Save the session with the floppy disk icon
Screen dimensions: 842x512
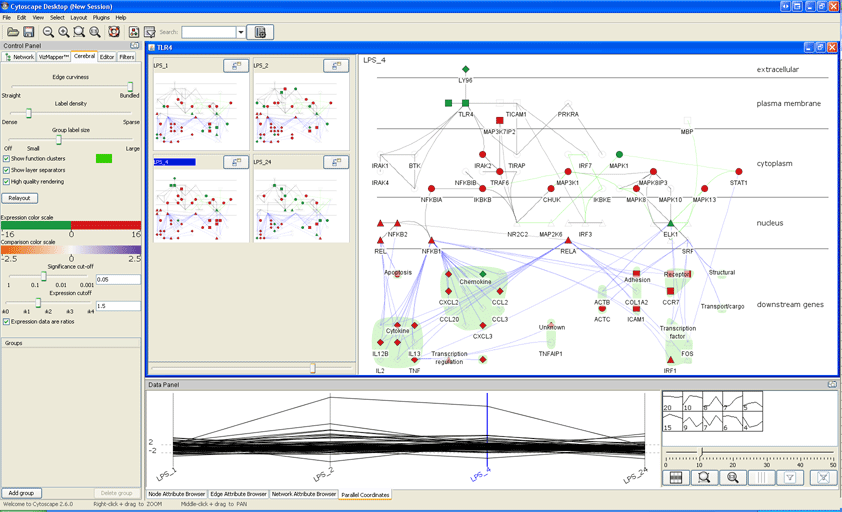(28, 32)
